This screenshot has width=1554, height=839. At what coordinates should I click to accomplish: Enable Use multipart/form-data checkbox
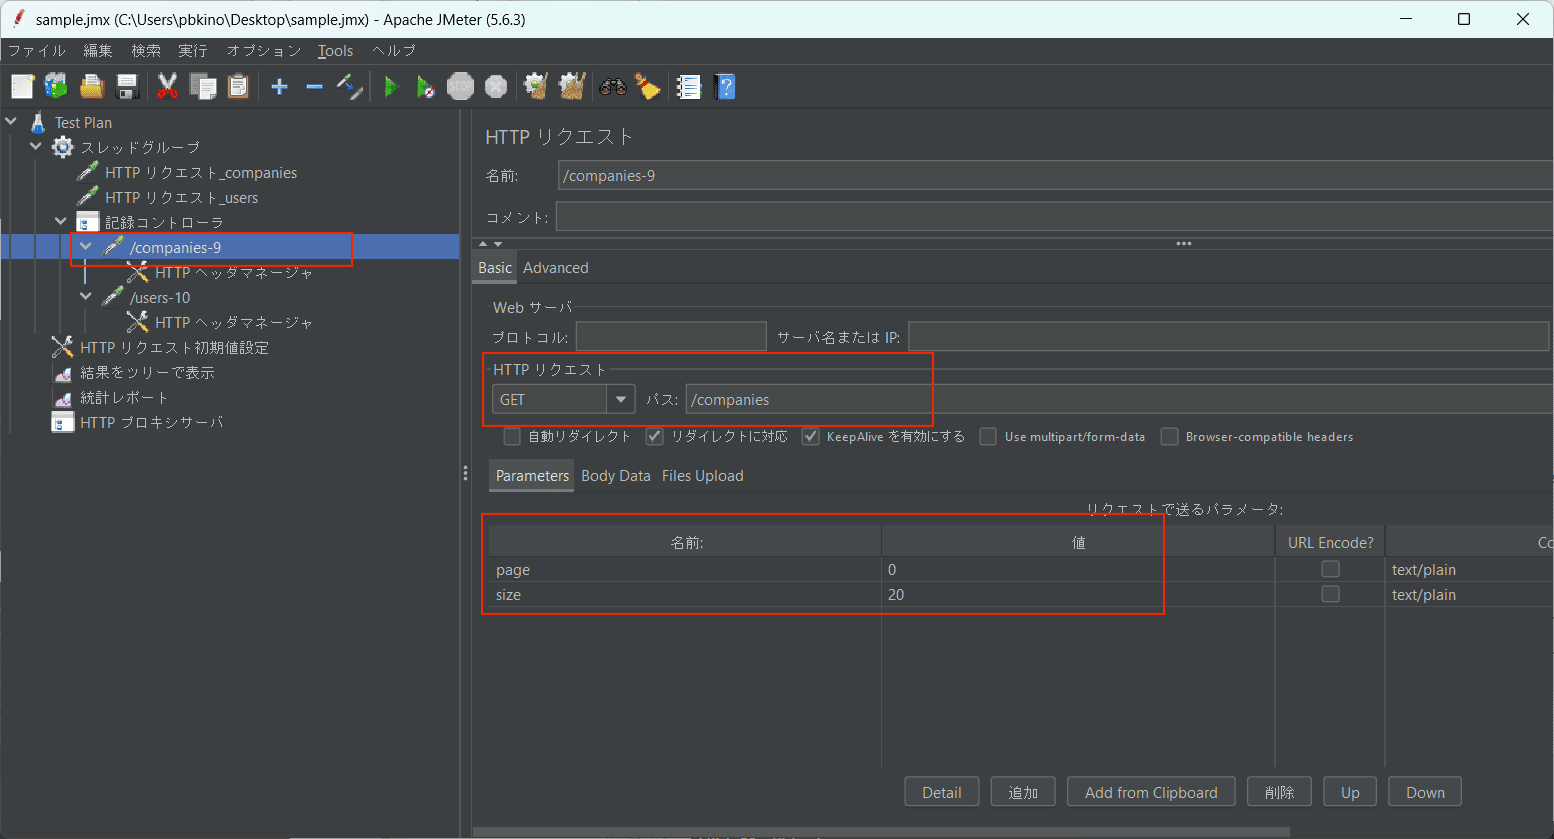pos(988,436)
